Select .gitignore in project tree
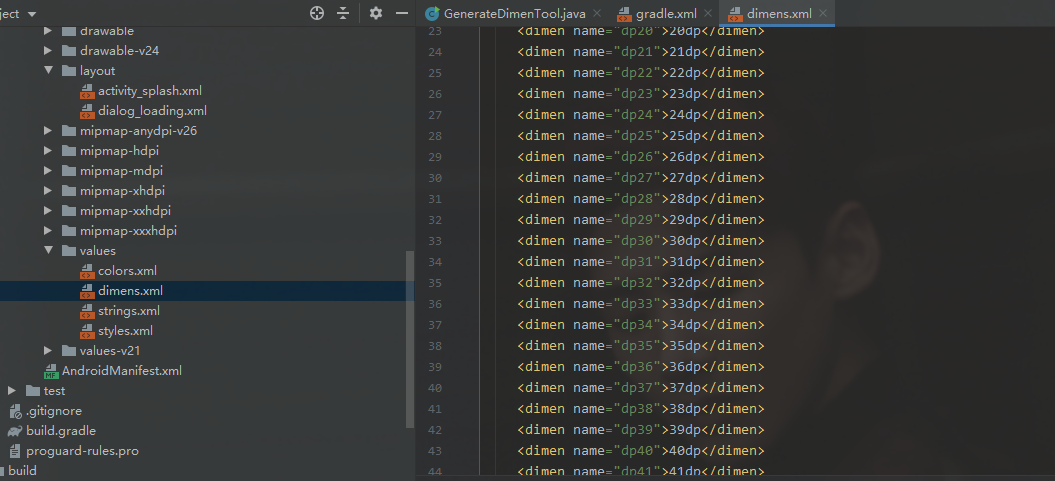This screenshot has width=1055, height=481. coord(53,411)
